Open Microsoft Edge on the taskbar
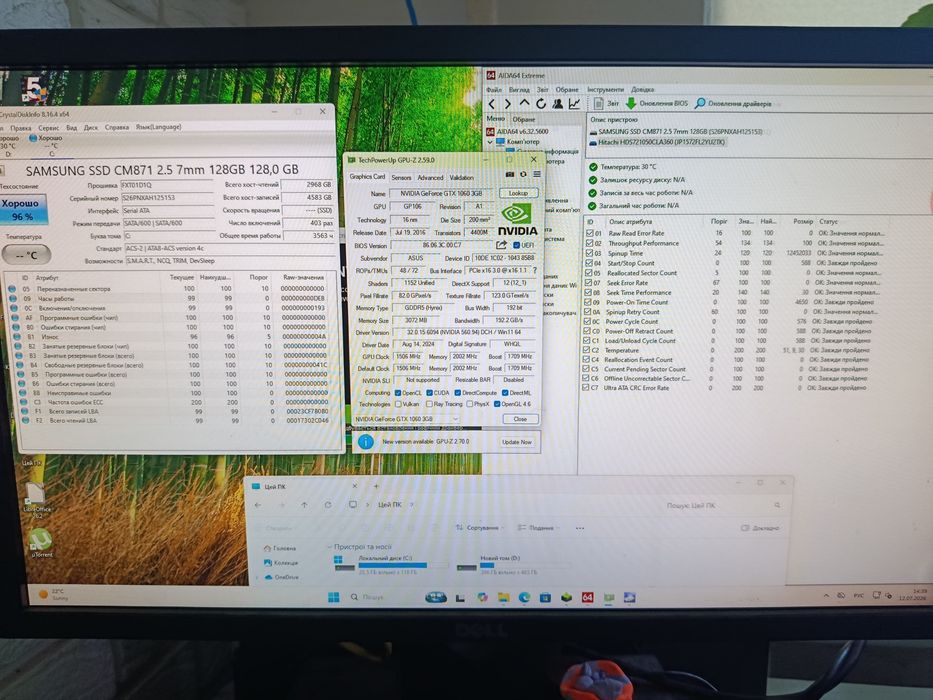Viewport: 933px width, 700px height. click(x=524, y=597)
